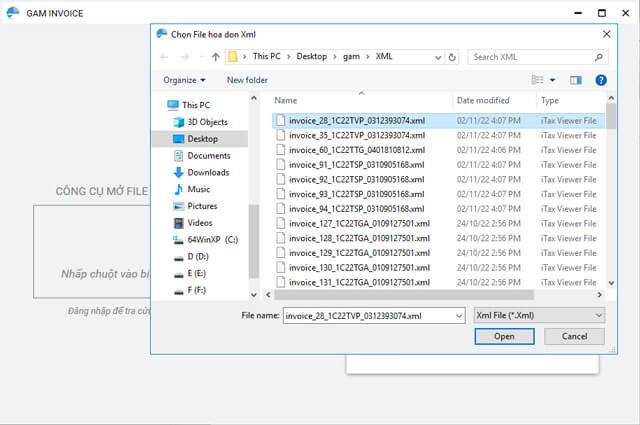Click the search magnifier in Search XML

click(598, 57)
